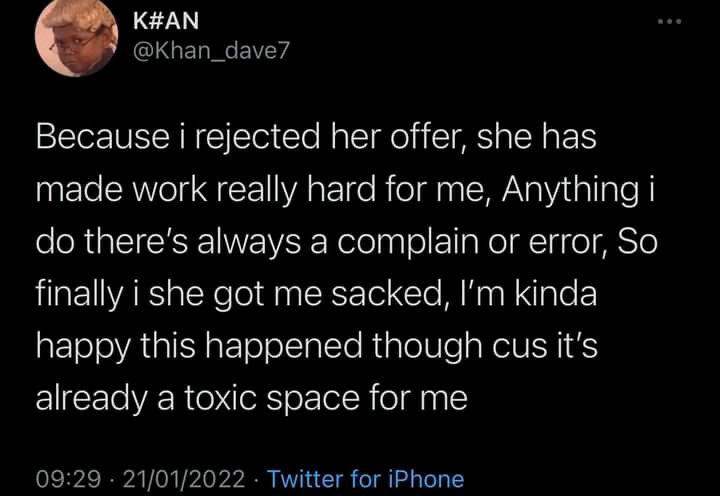This screenshot has width=720, height=496.
Task: Click the word 'kinda' in the tweet
Action: (555, 293)
